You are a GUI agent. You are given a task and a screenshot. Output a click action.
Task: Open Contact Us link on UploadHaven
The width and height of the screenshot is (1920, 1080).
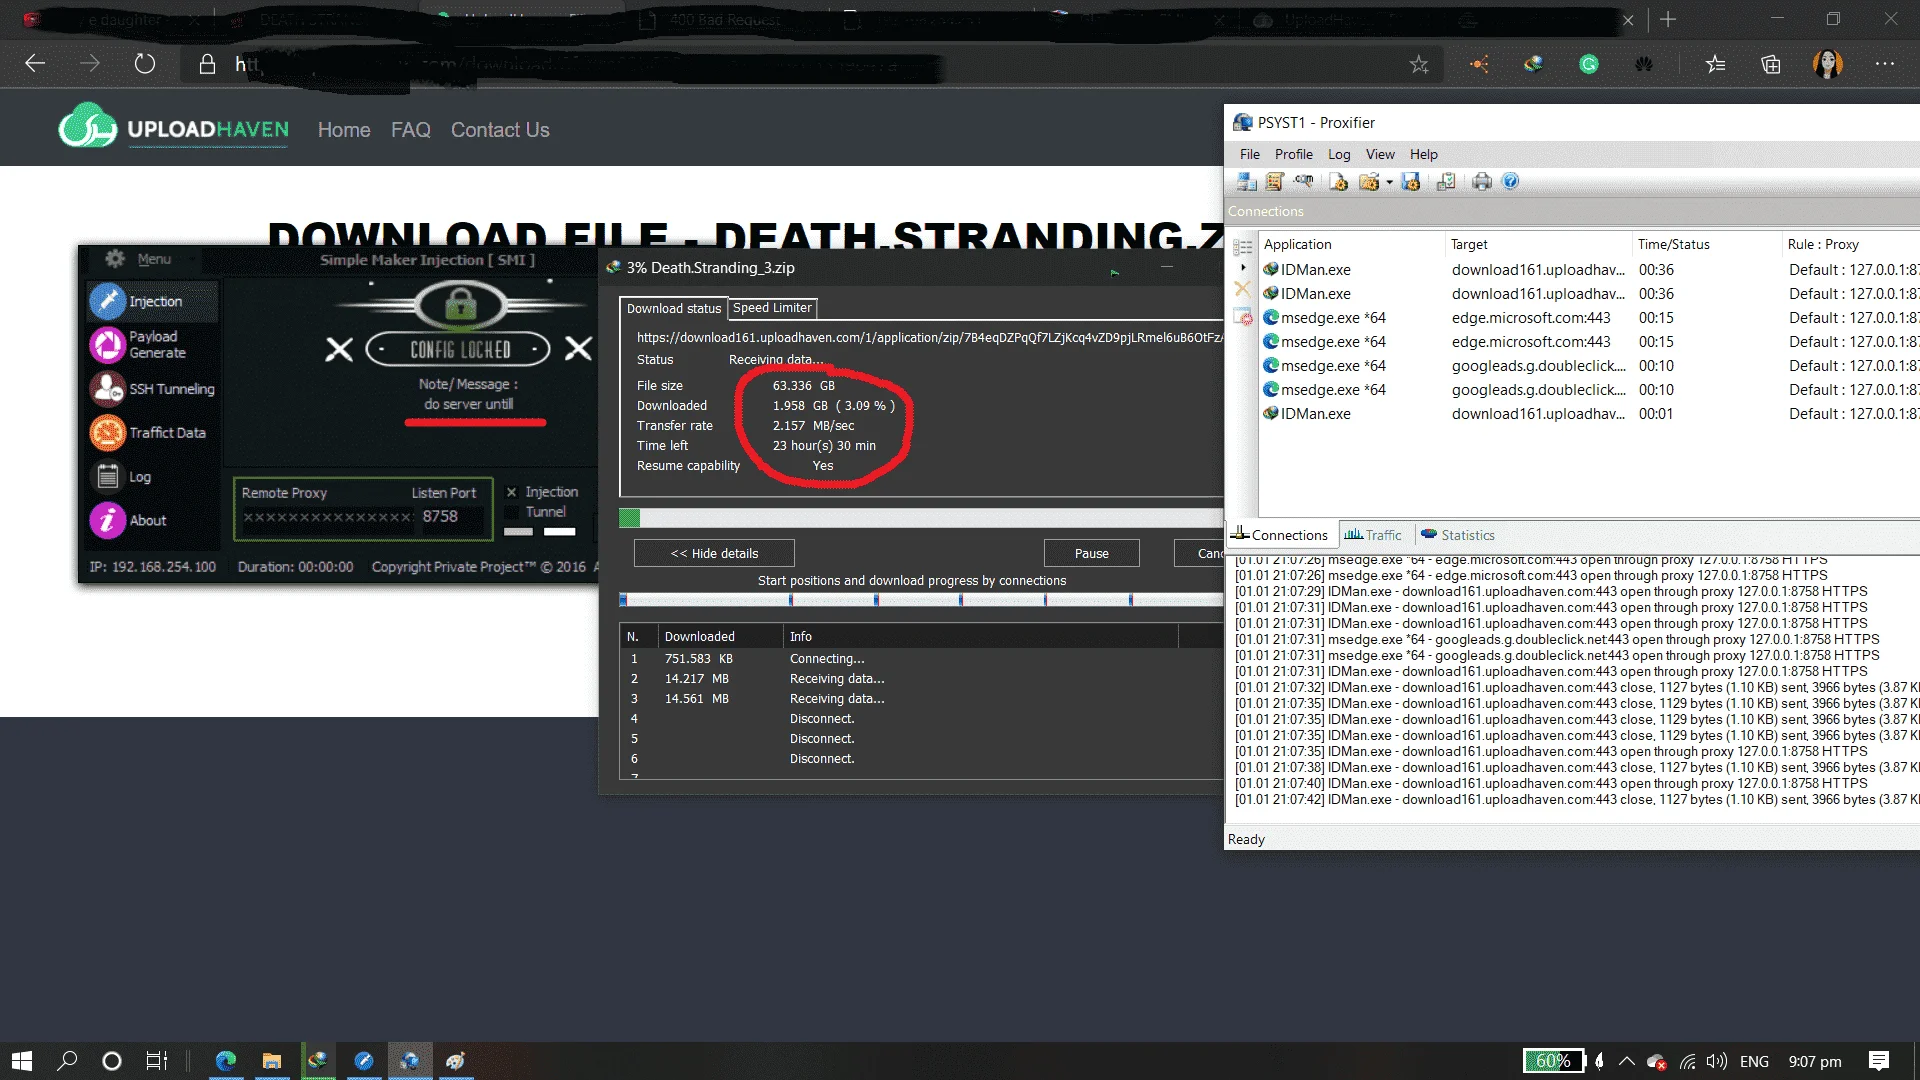coord(500,130)
